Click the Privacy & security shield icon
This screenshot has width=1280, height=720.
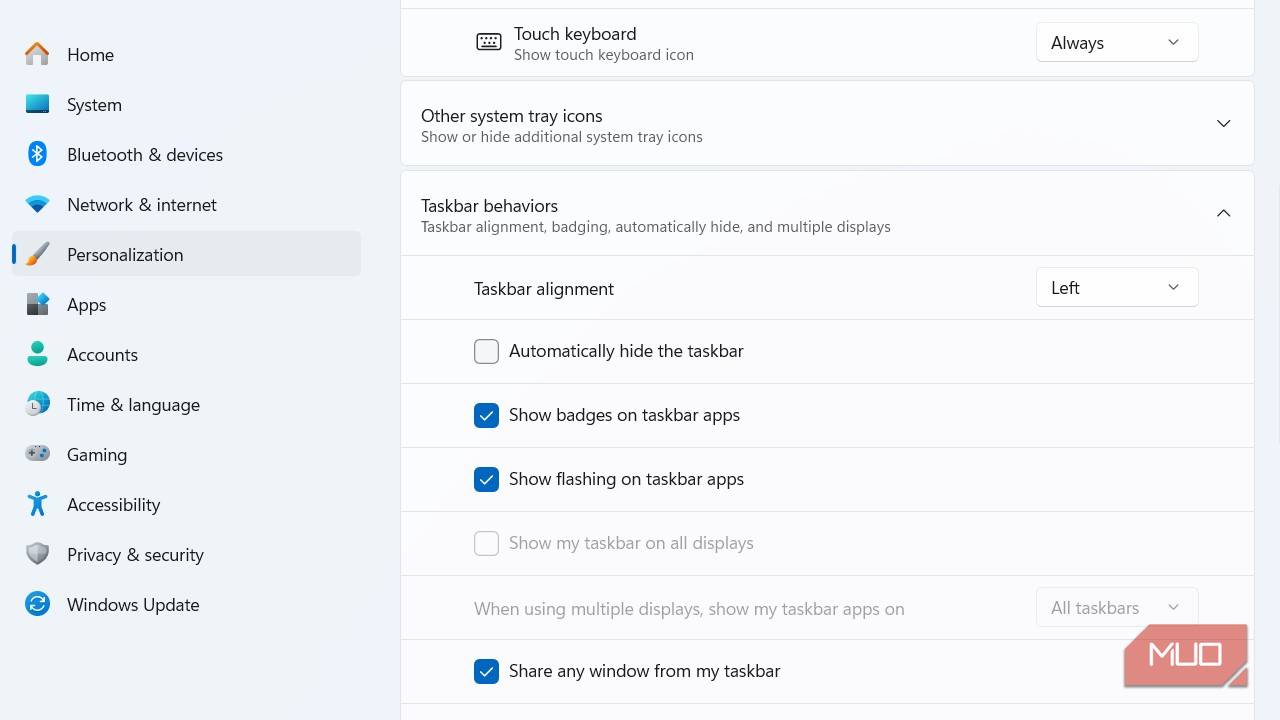tap(37, 554)
